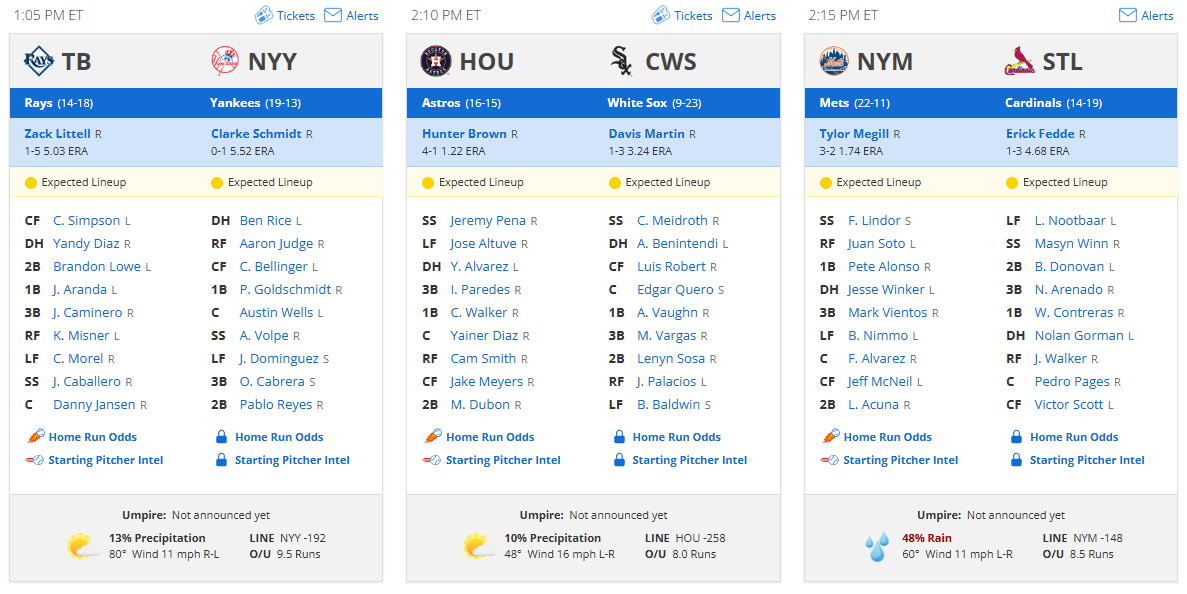Open Tickets icon for TB vs NYY game

263,15
